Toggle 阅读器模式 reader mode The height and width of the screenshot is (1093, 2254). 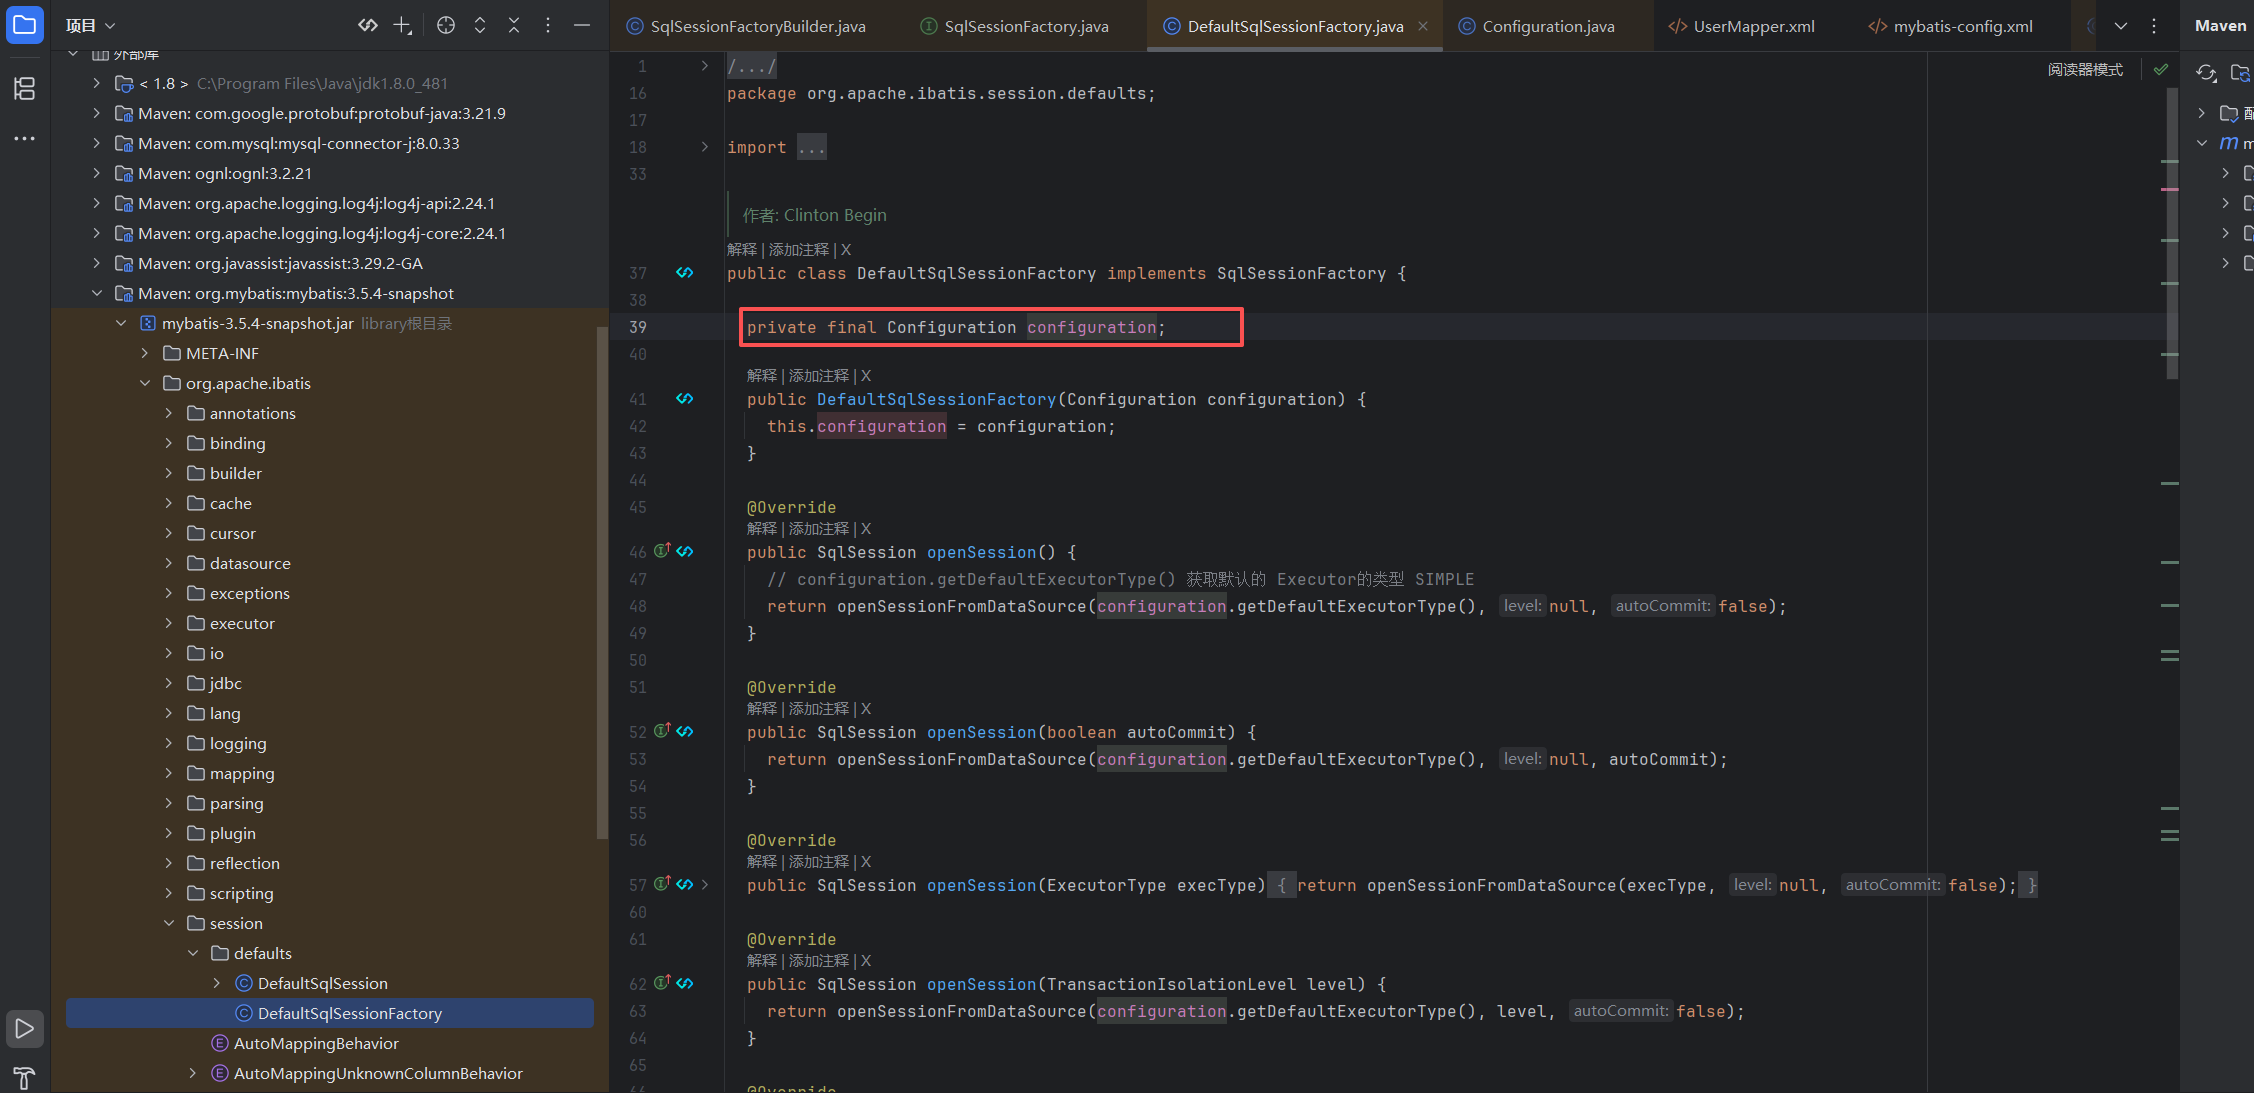click(x=2085, y=70)
